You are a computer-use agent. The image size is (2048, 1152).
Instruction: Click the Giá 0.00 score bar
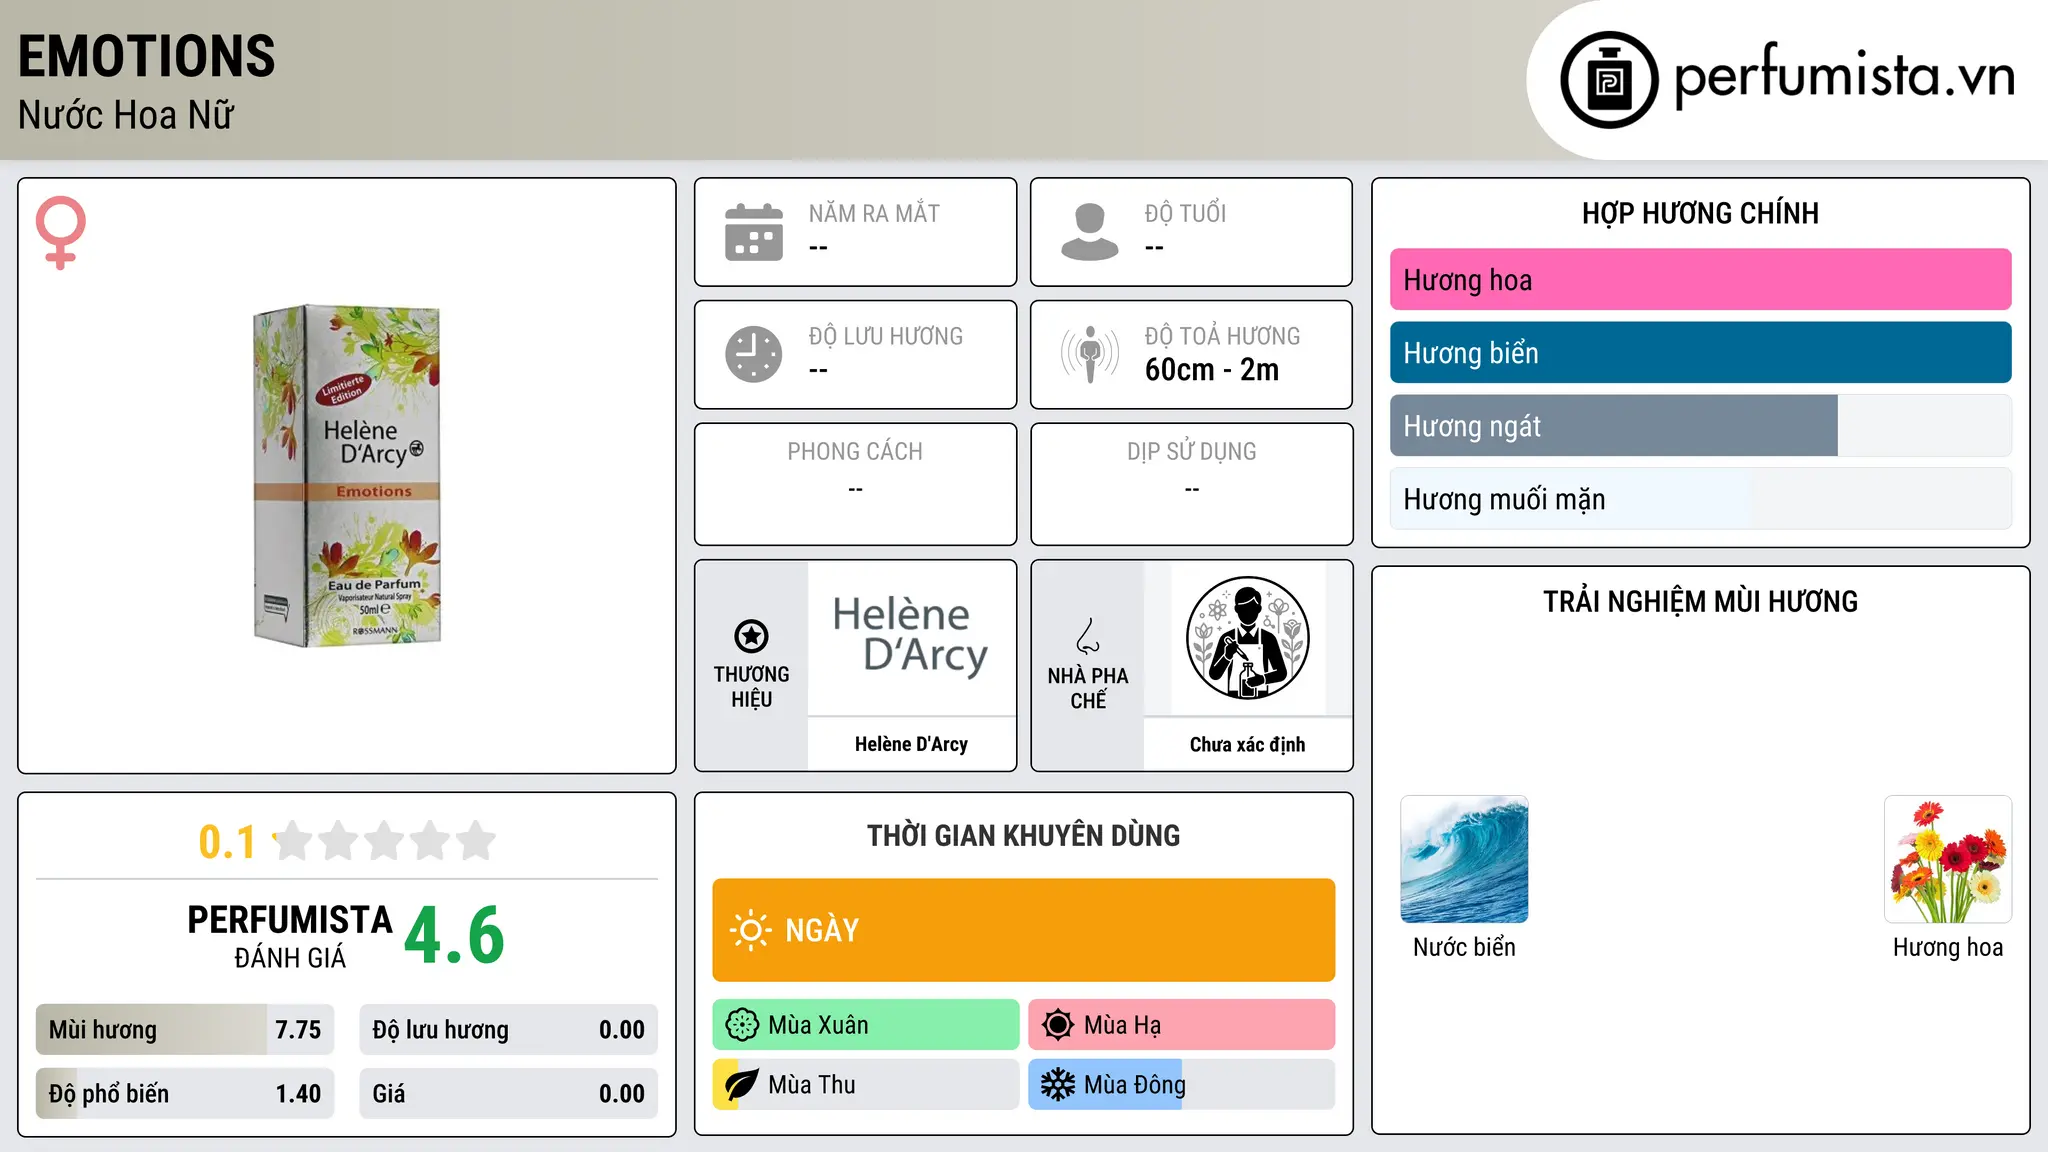(x=508, y=1094)
